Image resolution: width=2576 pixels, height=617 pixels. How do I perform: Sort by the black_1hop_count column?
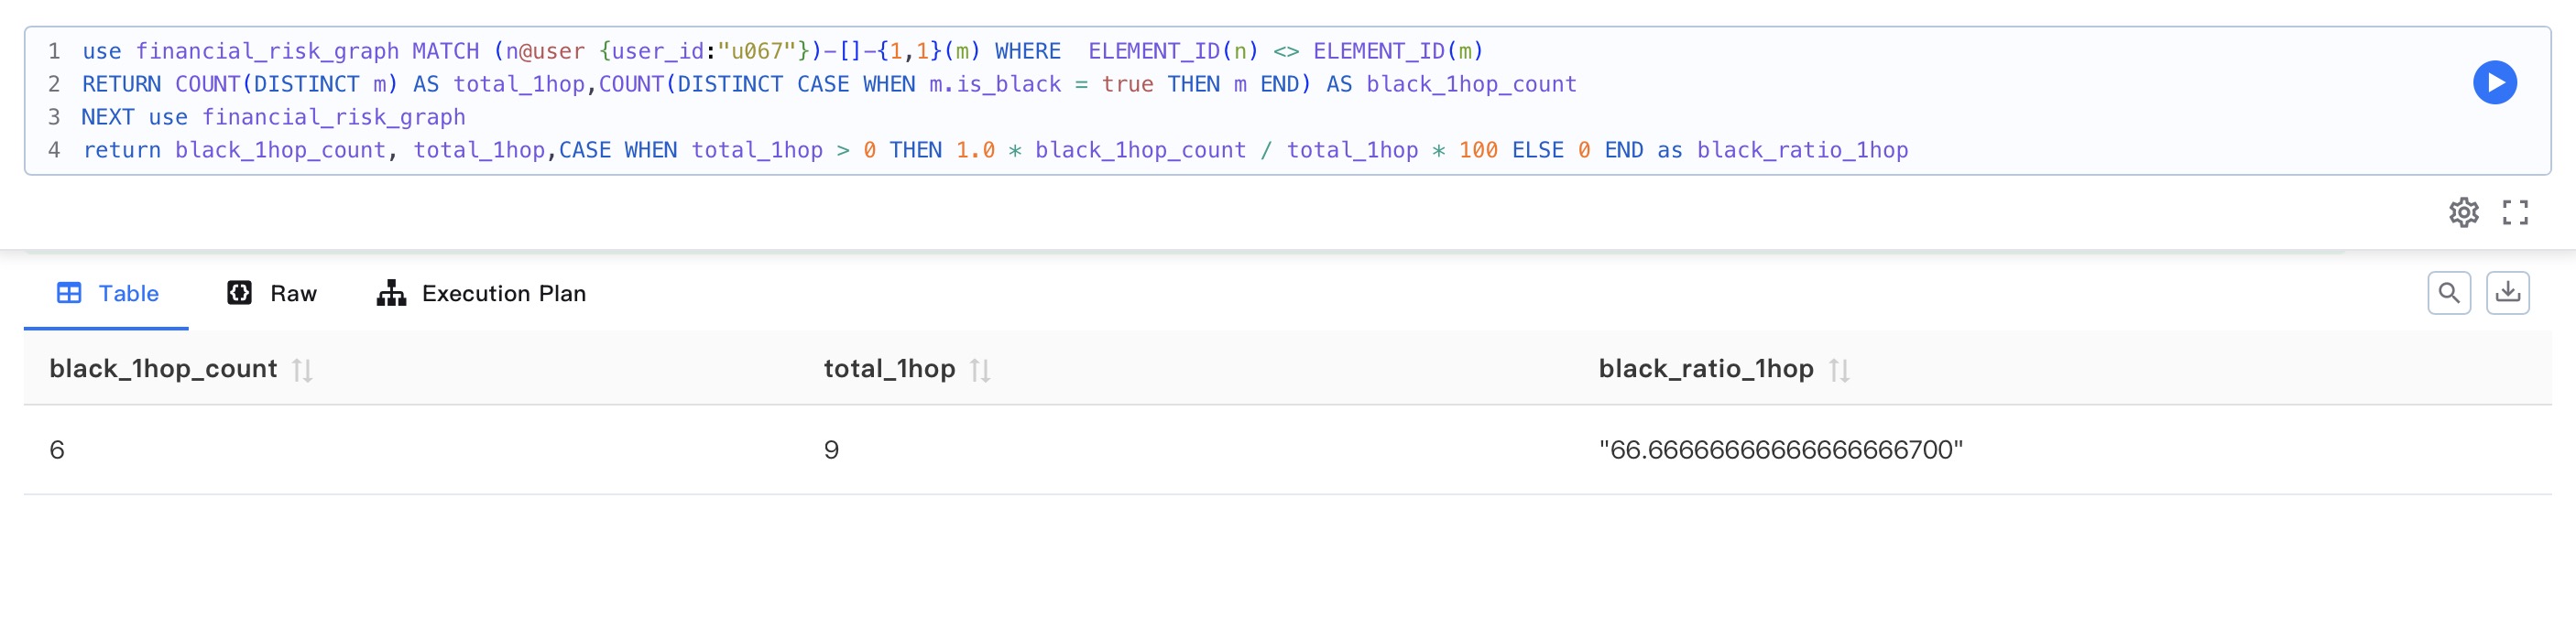coord(302,370)
